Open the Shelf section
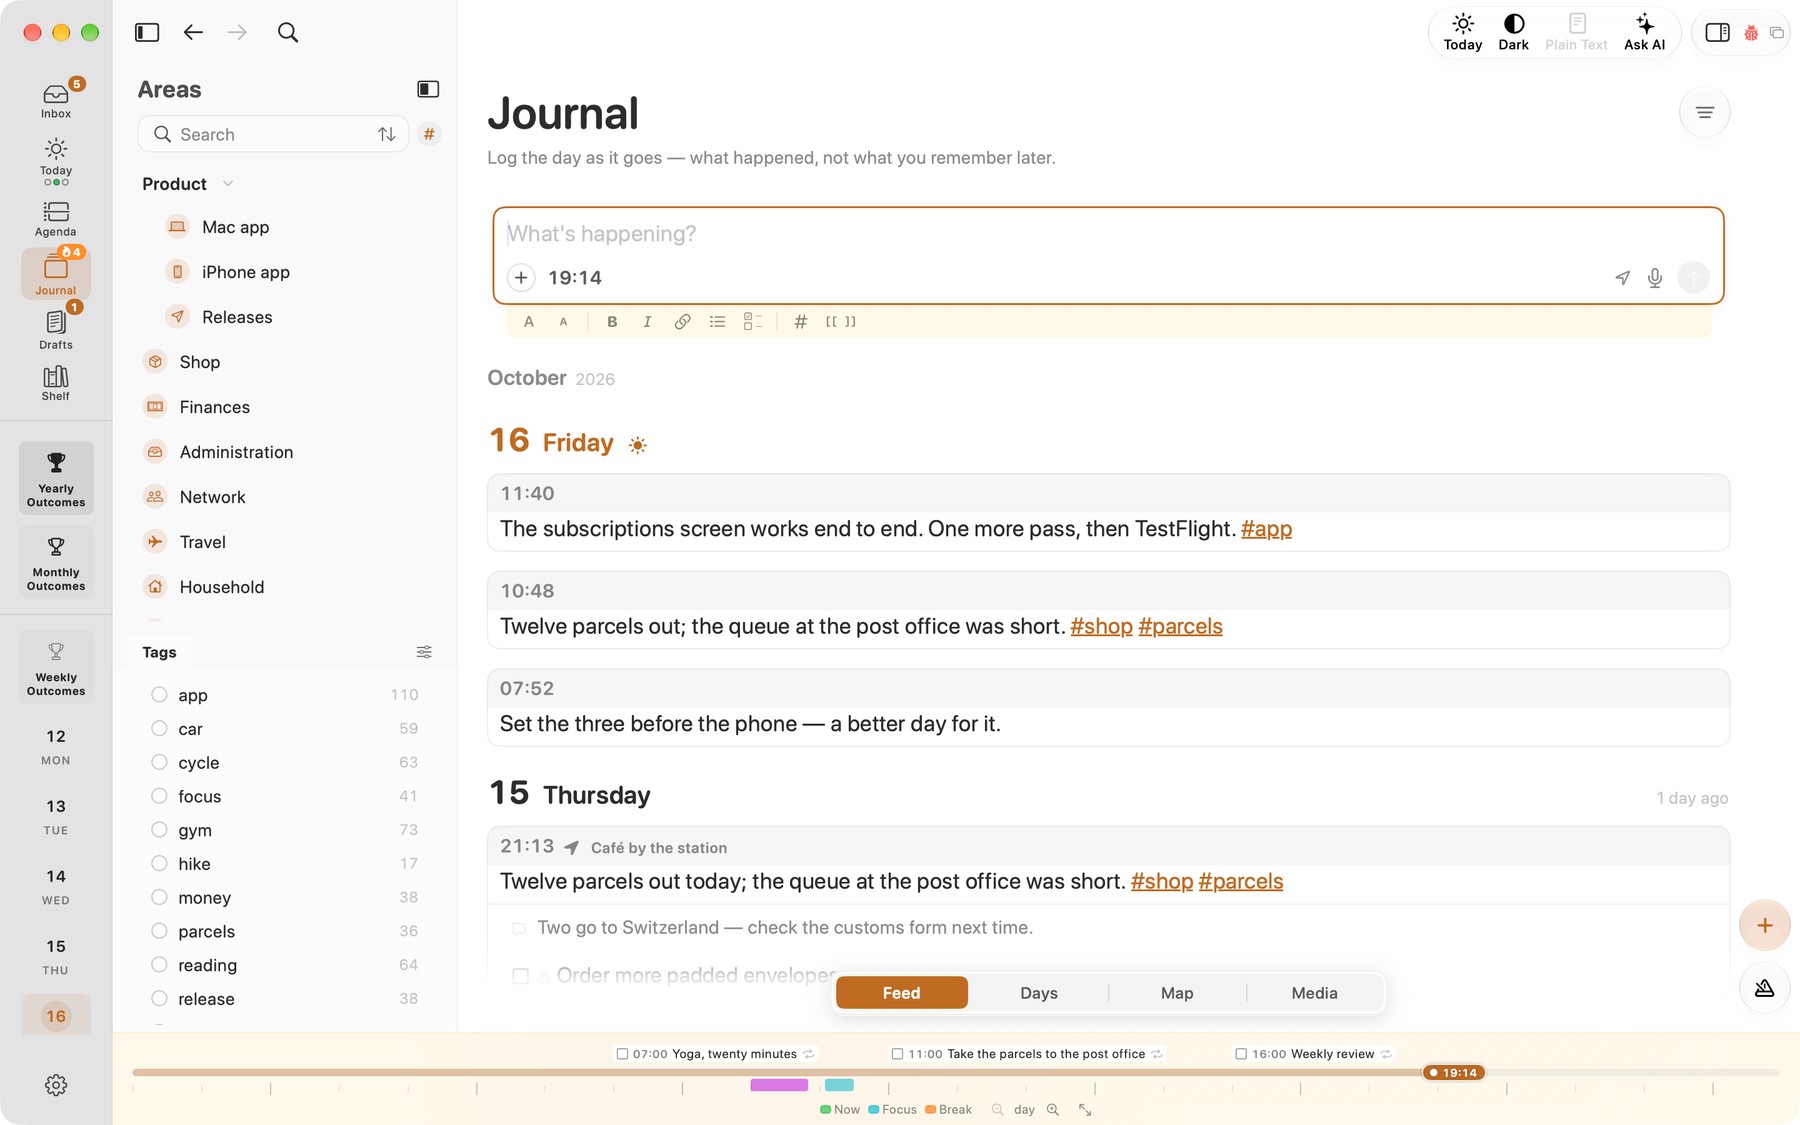The height and width of the screenshot is (1125, 1800). 56,383
